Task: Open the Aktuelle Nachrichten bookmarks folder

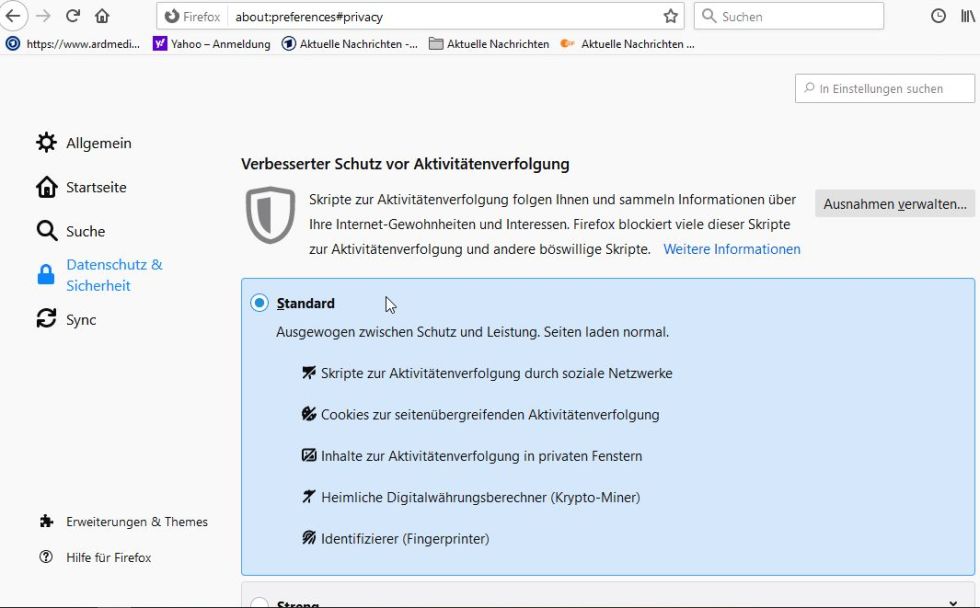Action: tap(489, 44)
